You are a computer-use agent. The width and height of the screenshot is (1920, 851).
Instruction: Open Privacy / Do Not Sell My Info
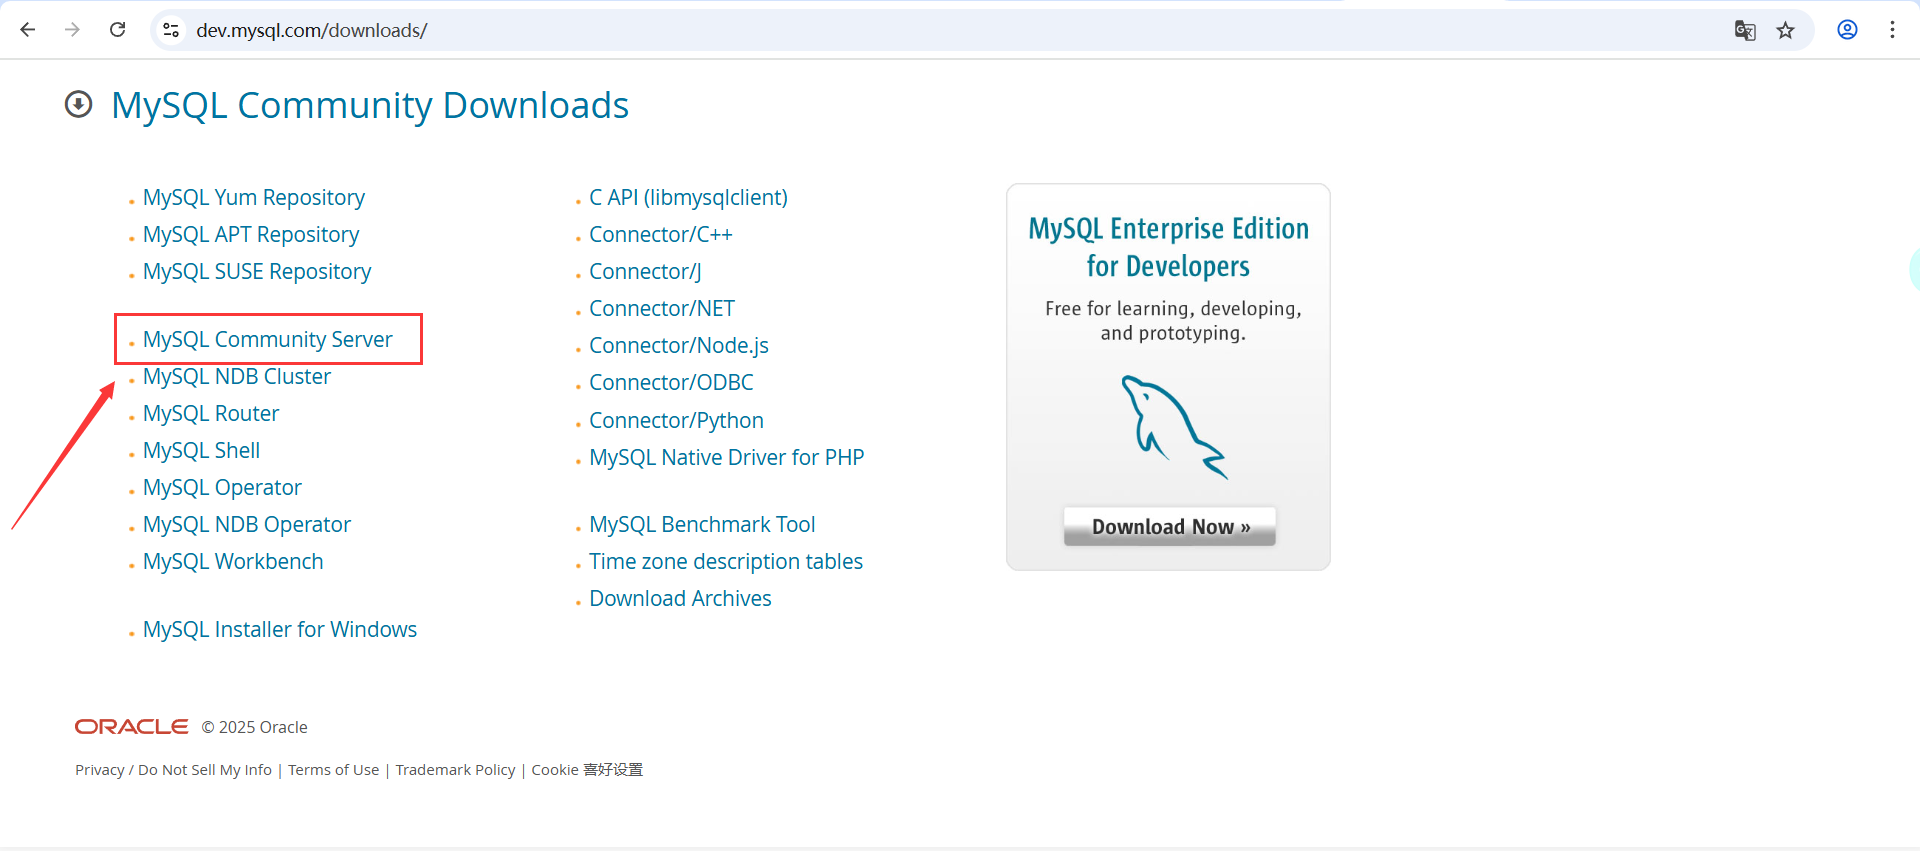click(x=173, y=770)
